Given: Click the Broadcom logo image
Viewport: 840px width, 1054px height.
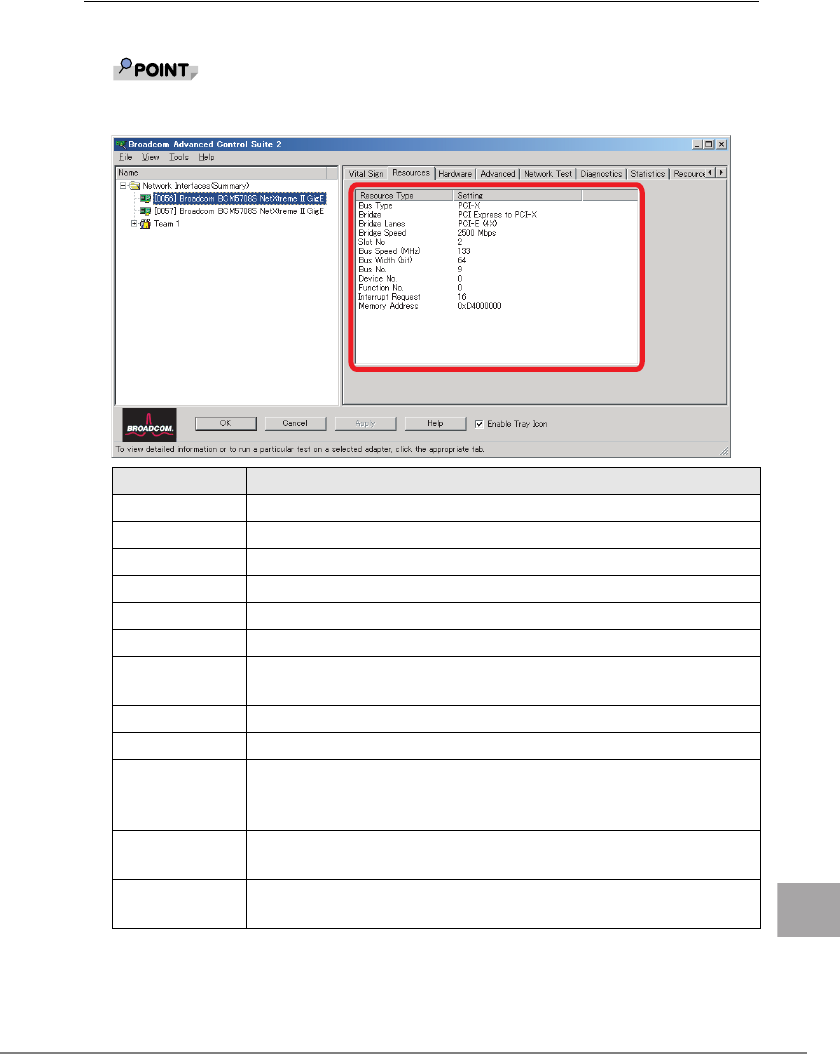Looking at the screenshot, I should coord(149,424).
